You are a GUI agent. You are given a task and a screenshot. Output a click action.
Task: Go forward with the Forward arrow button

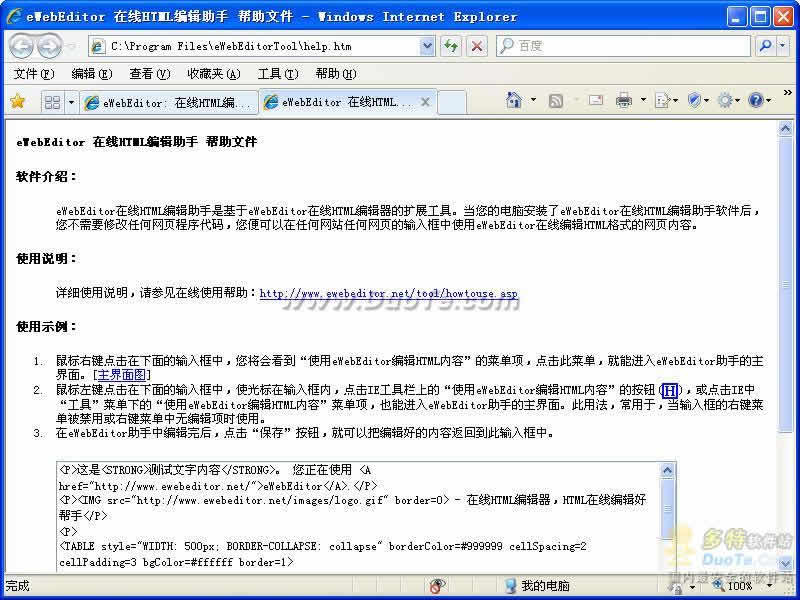point(49,46)
